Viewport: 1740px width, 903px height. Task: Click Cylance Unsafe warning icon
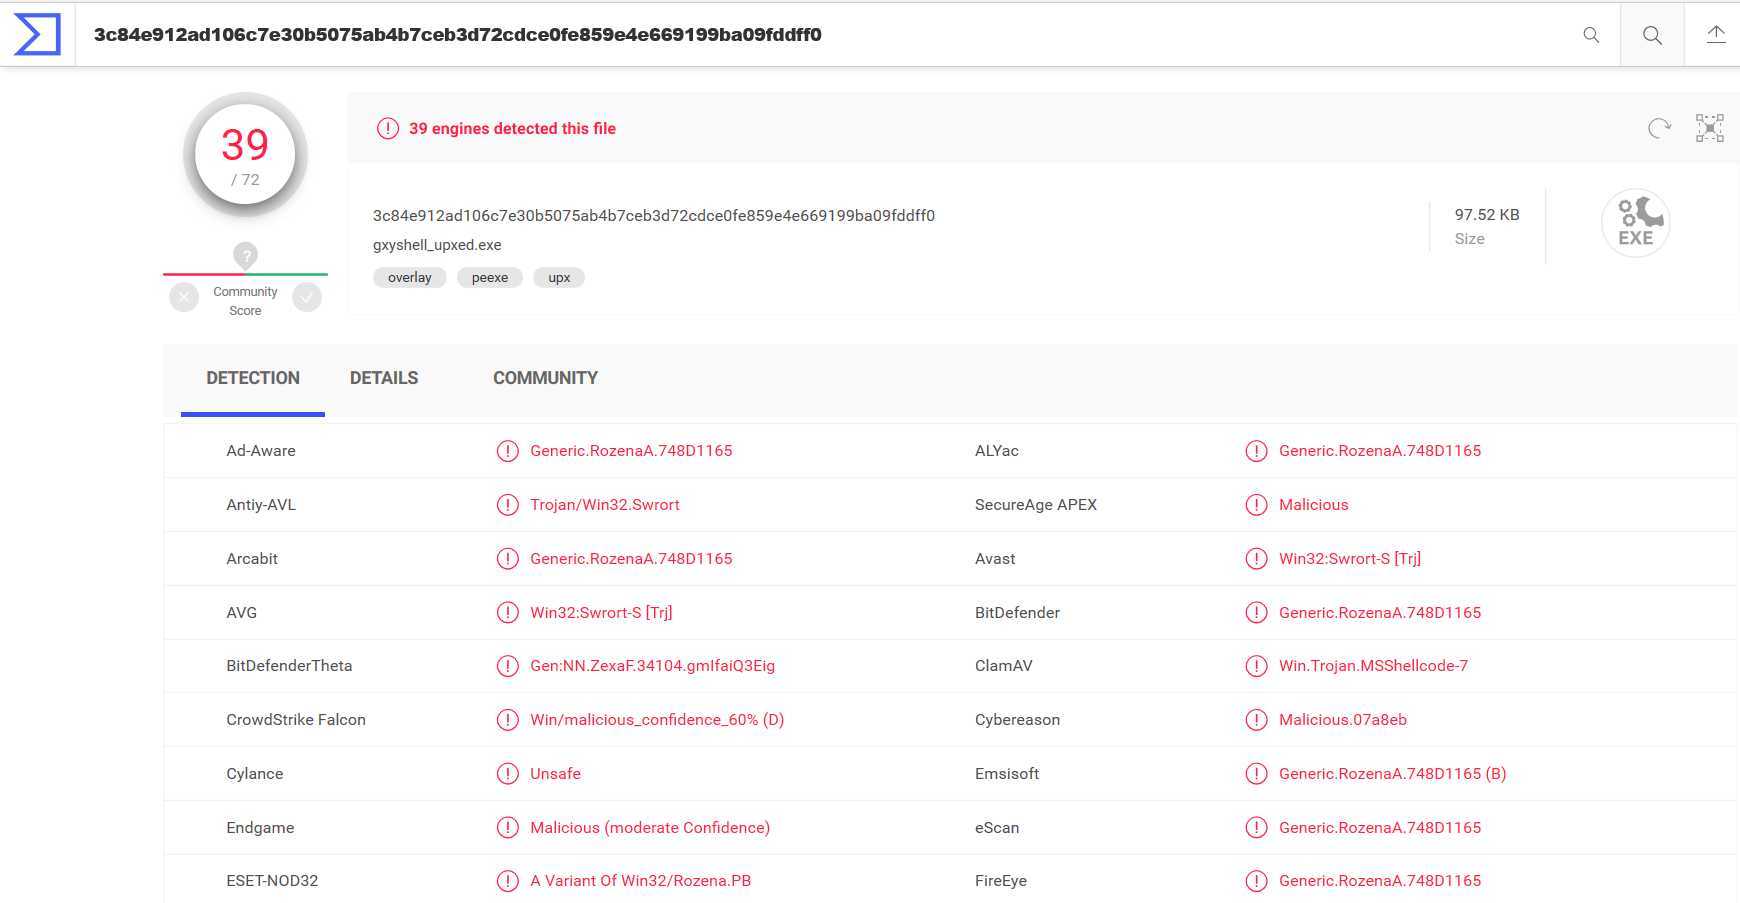coord(508,774)
